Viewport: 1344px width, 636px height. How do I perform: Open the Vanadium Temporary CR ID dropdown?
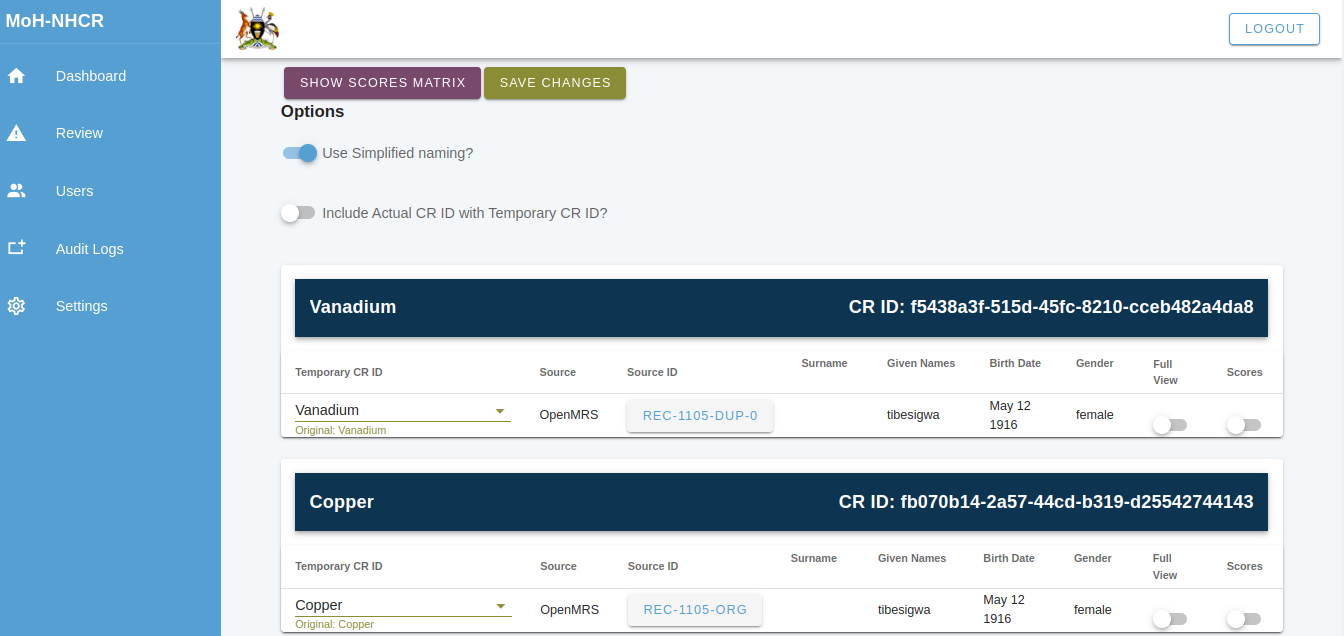402,410
